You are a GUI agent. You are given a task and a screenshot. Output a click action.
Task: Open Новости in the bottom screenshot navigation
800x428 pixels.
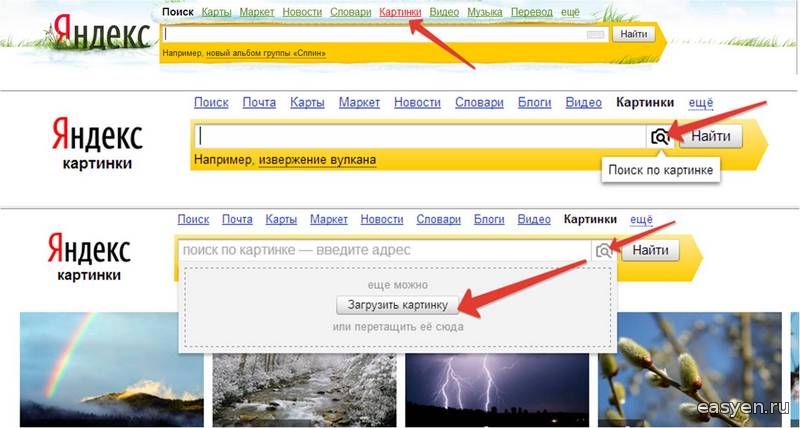pyautogui.click(x=382, y=219)
